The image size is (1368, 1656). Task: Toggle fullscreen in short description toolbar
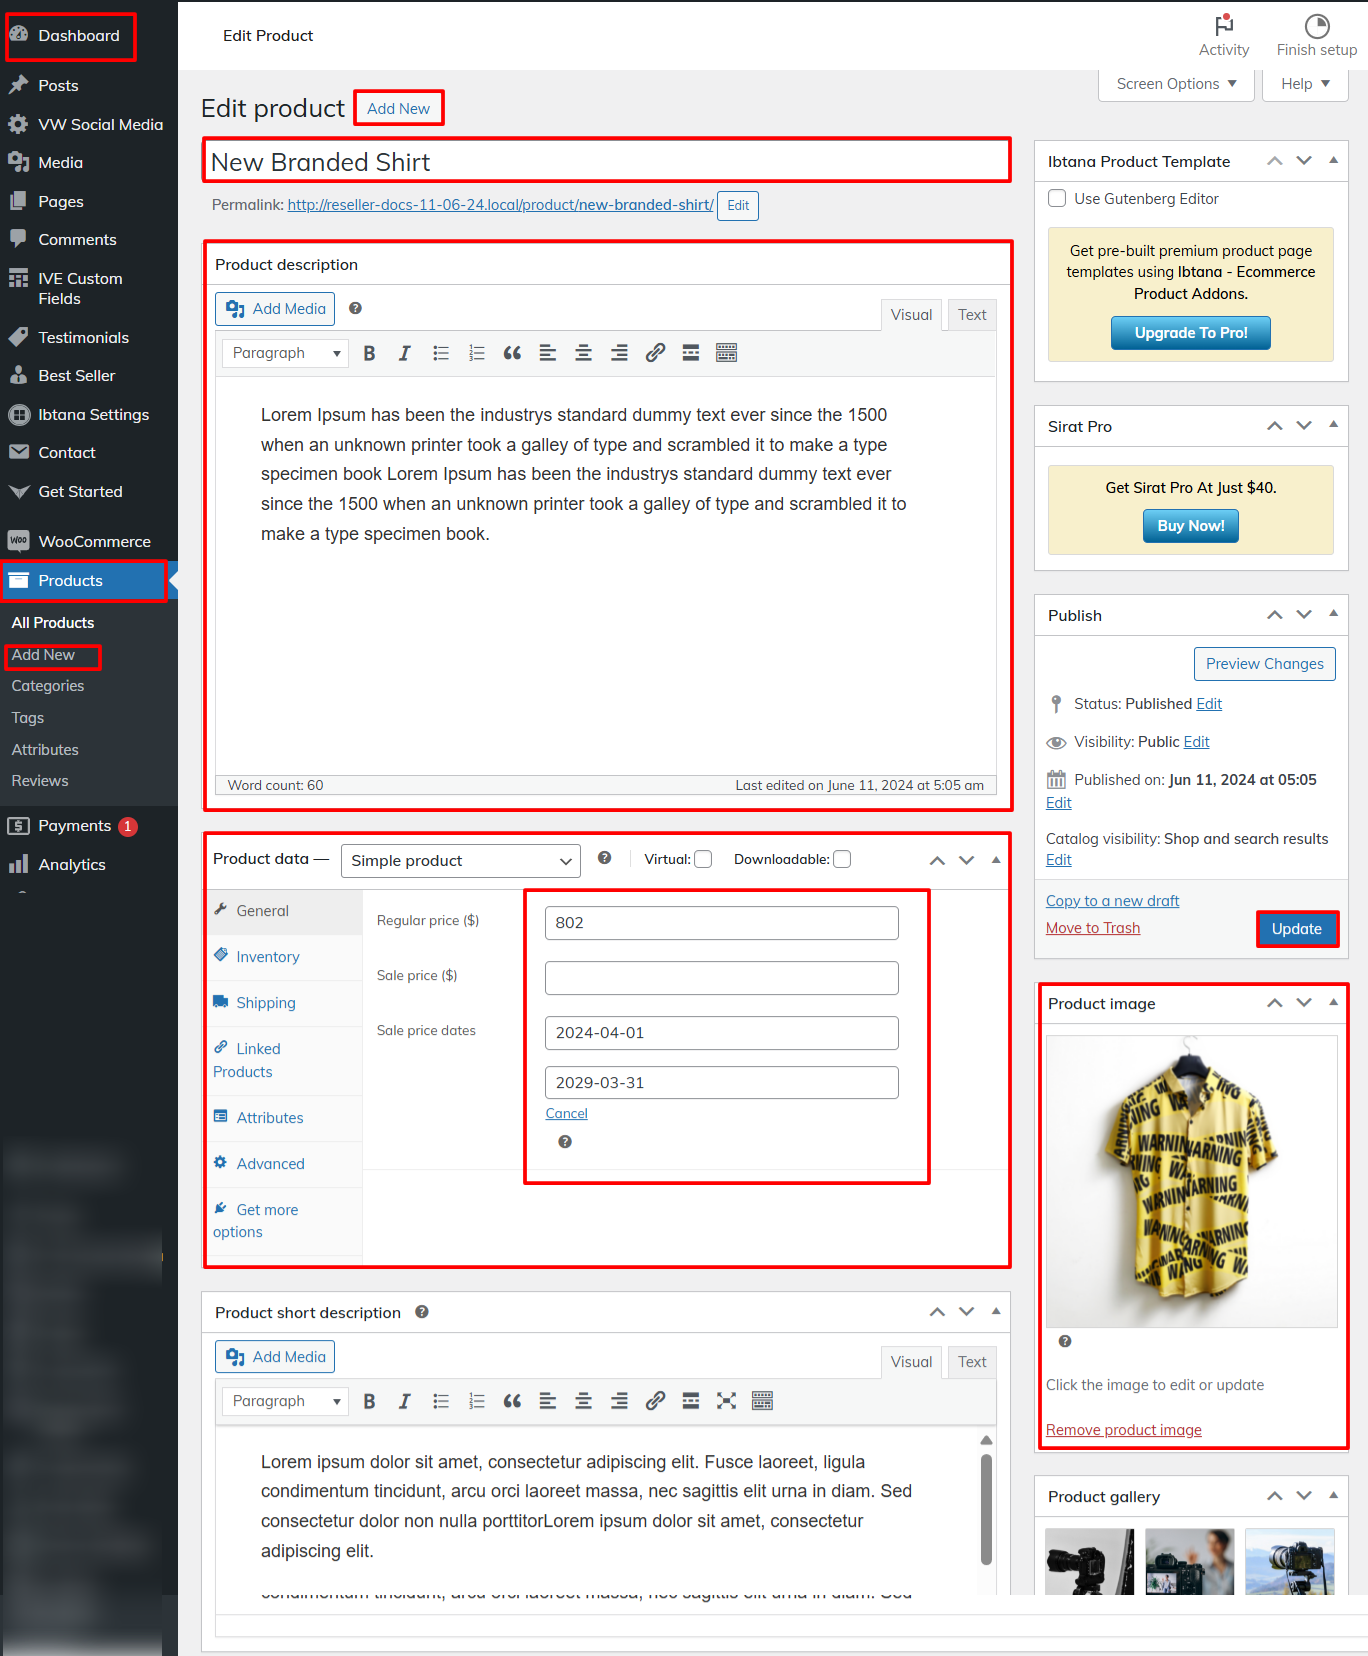[x=726, y=1401]
